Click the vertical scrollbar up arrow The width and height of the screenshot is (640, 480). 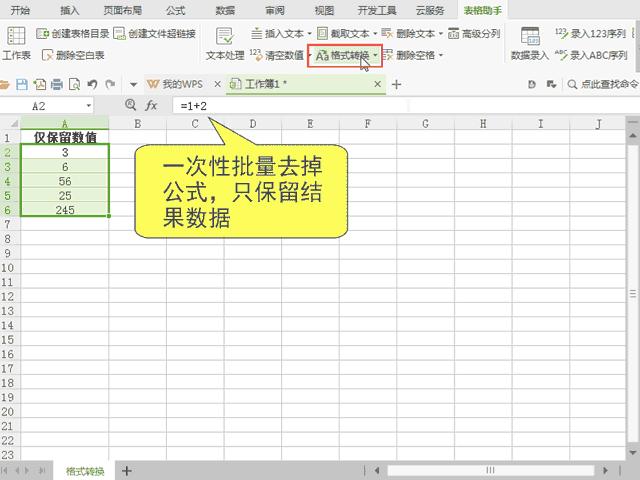tap(633, 135)
